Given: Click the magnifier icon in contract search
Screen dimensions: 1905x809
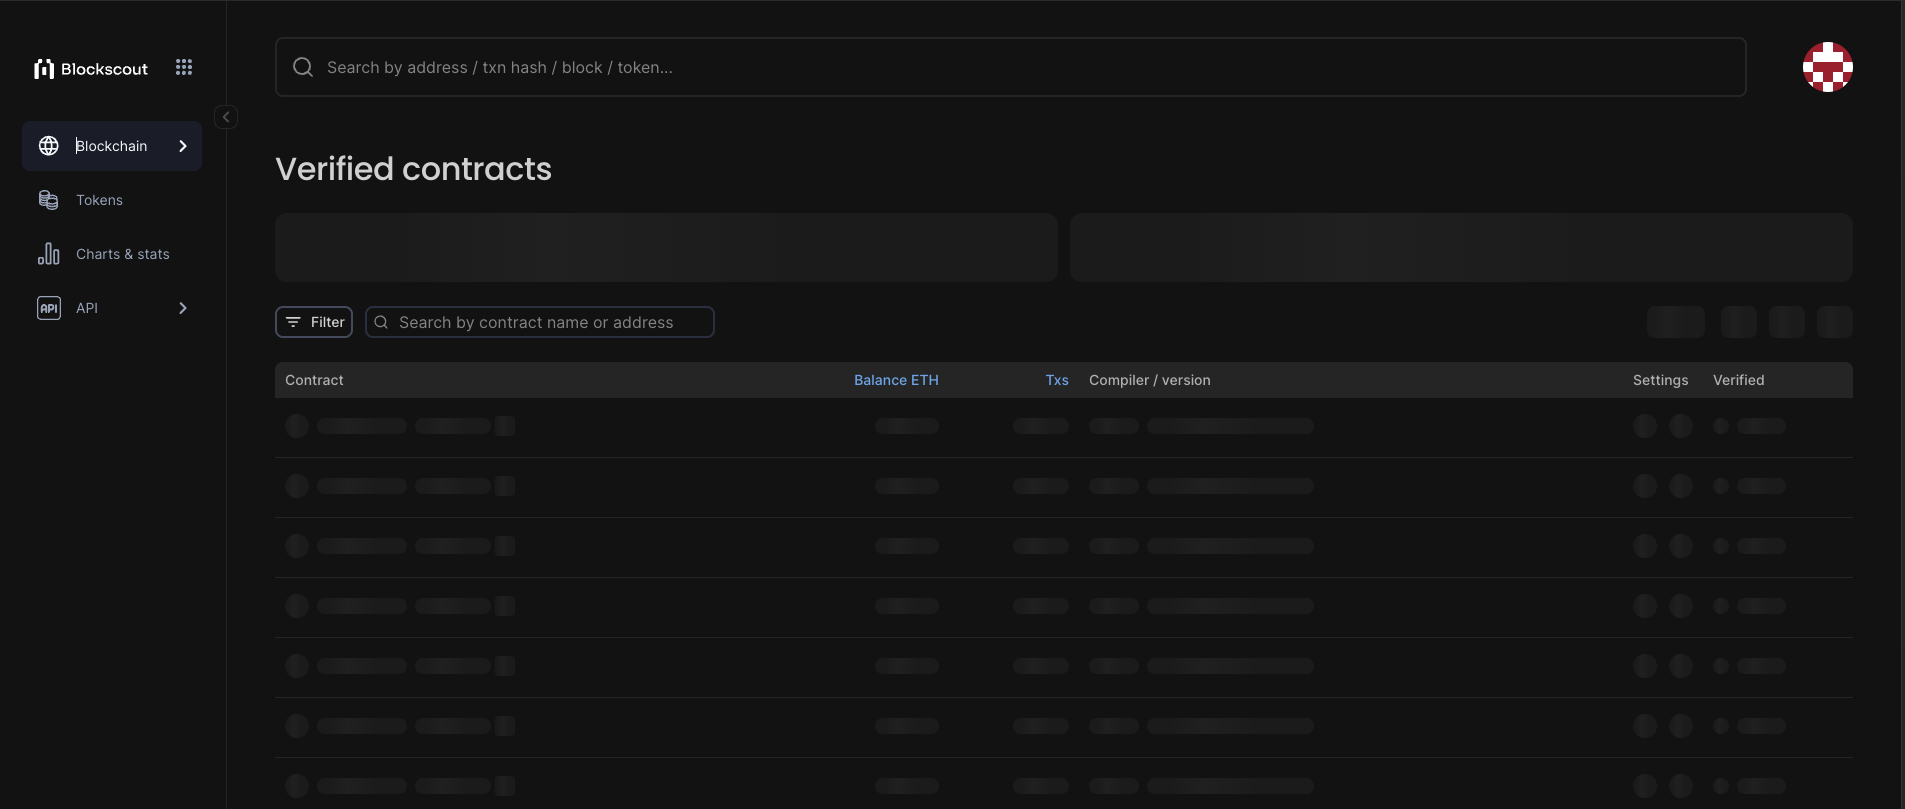Looking at the screenshot, I should [x=381, y=322].
